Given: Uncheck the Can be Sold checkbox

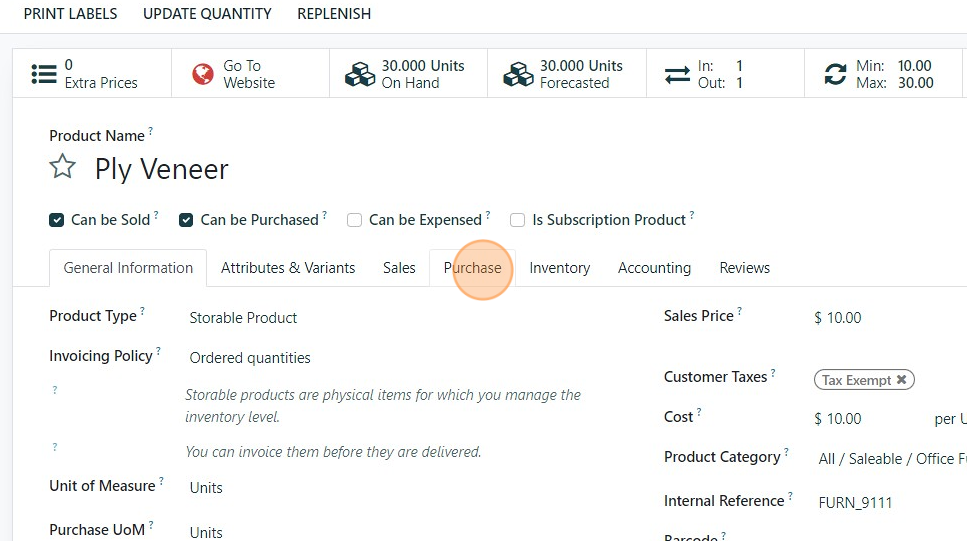Looking at the screenshot, I should 57,220.
